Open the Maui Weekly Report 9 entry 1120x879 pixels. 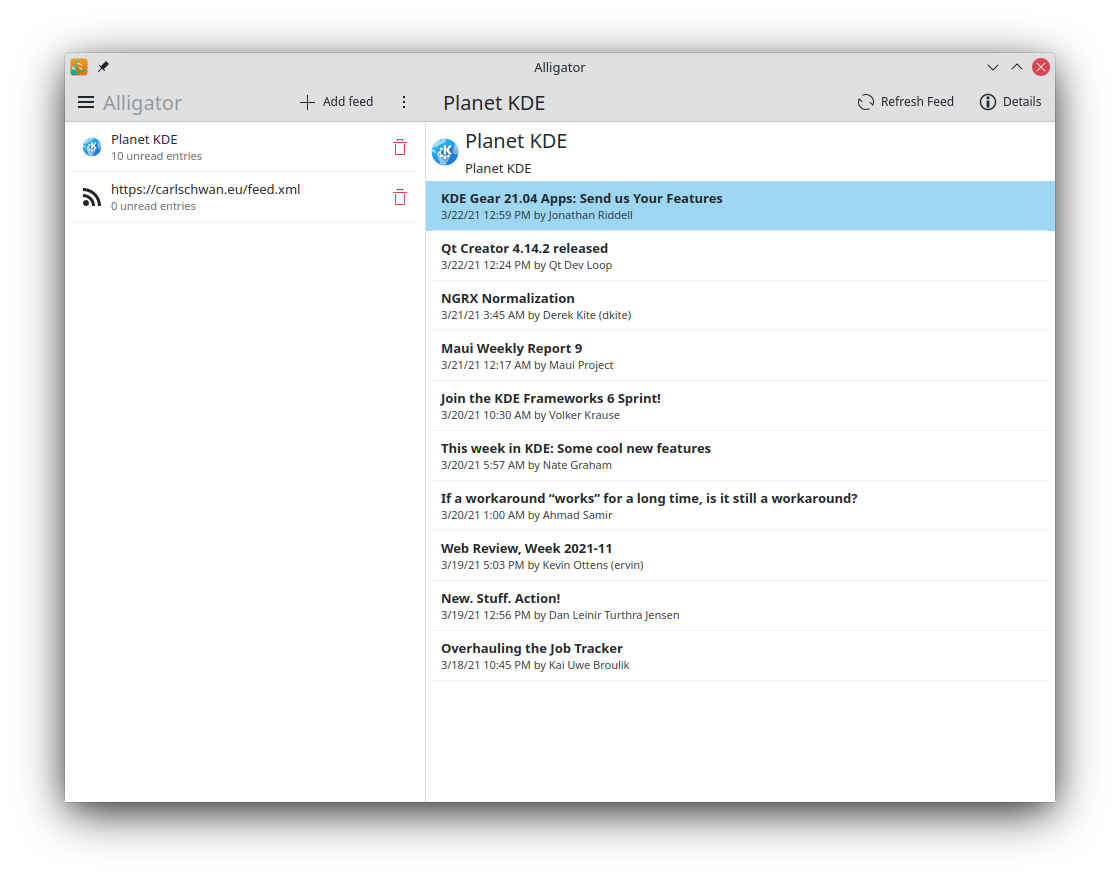tap(740, 356)
